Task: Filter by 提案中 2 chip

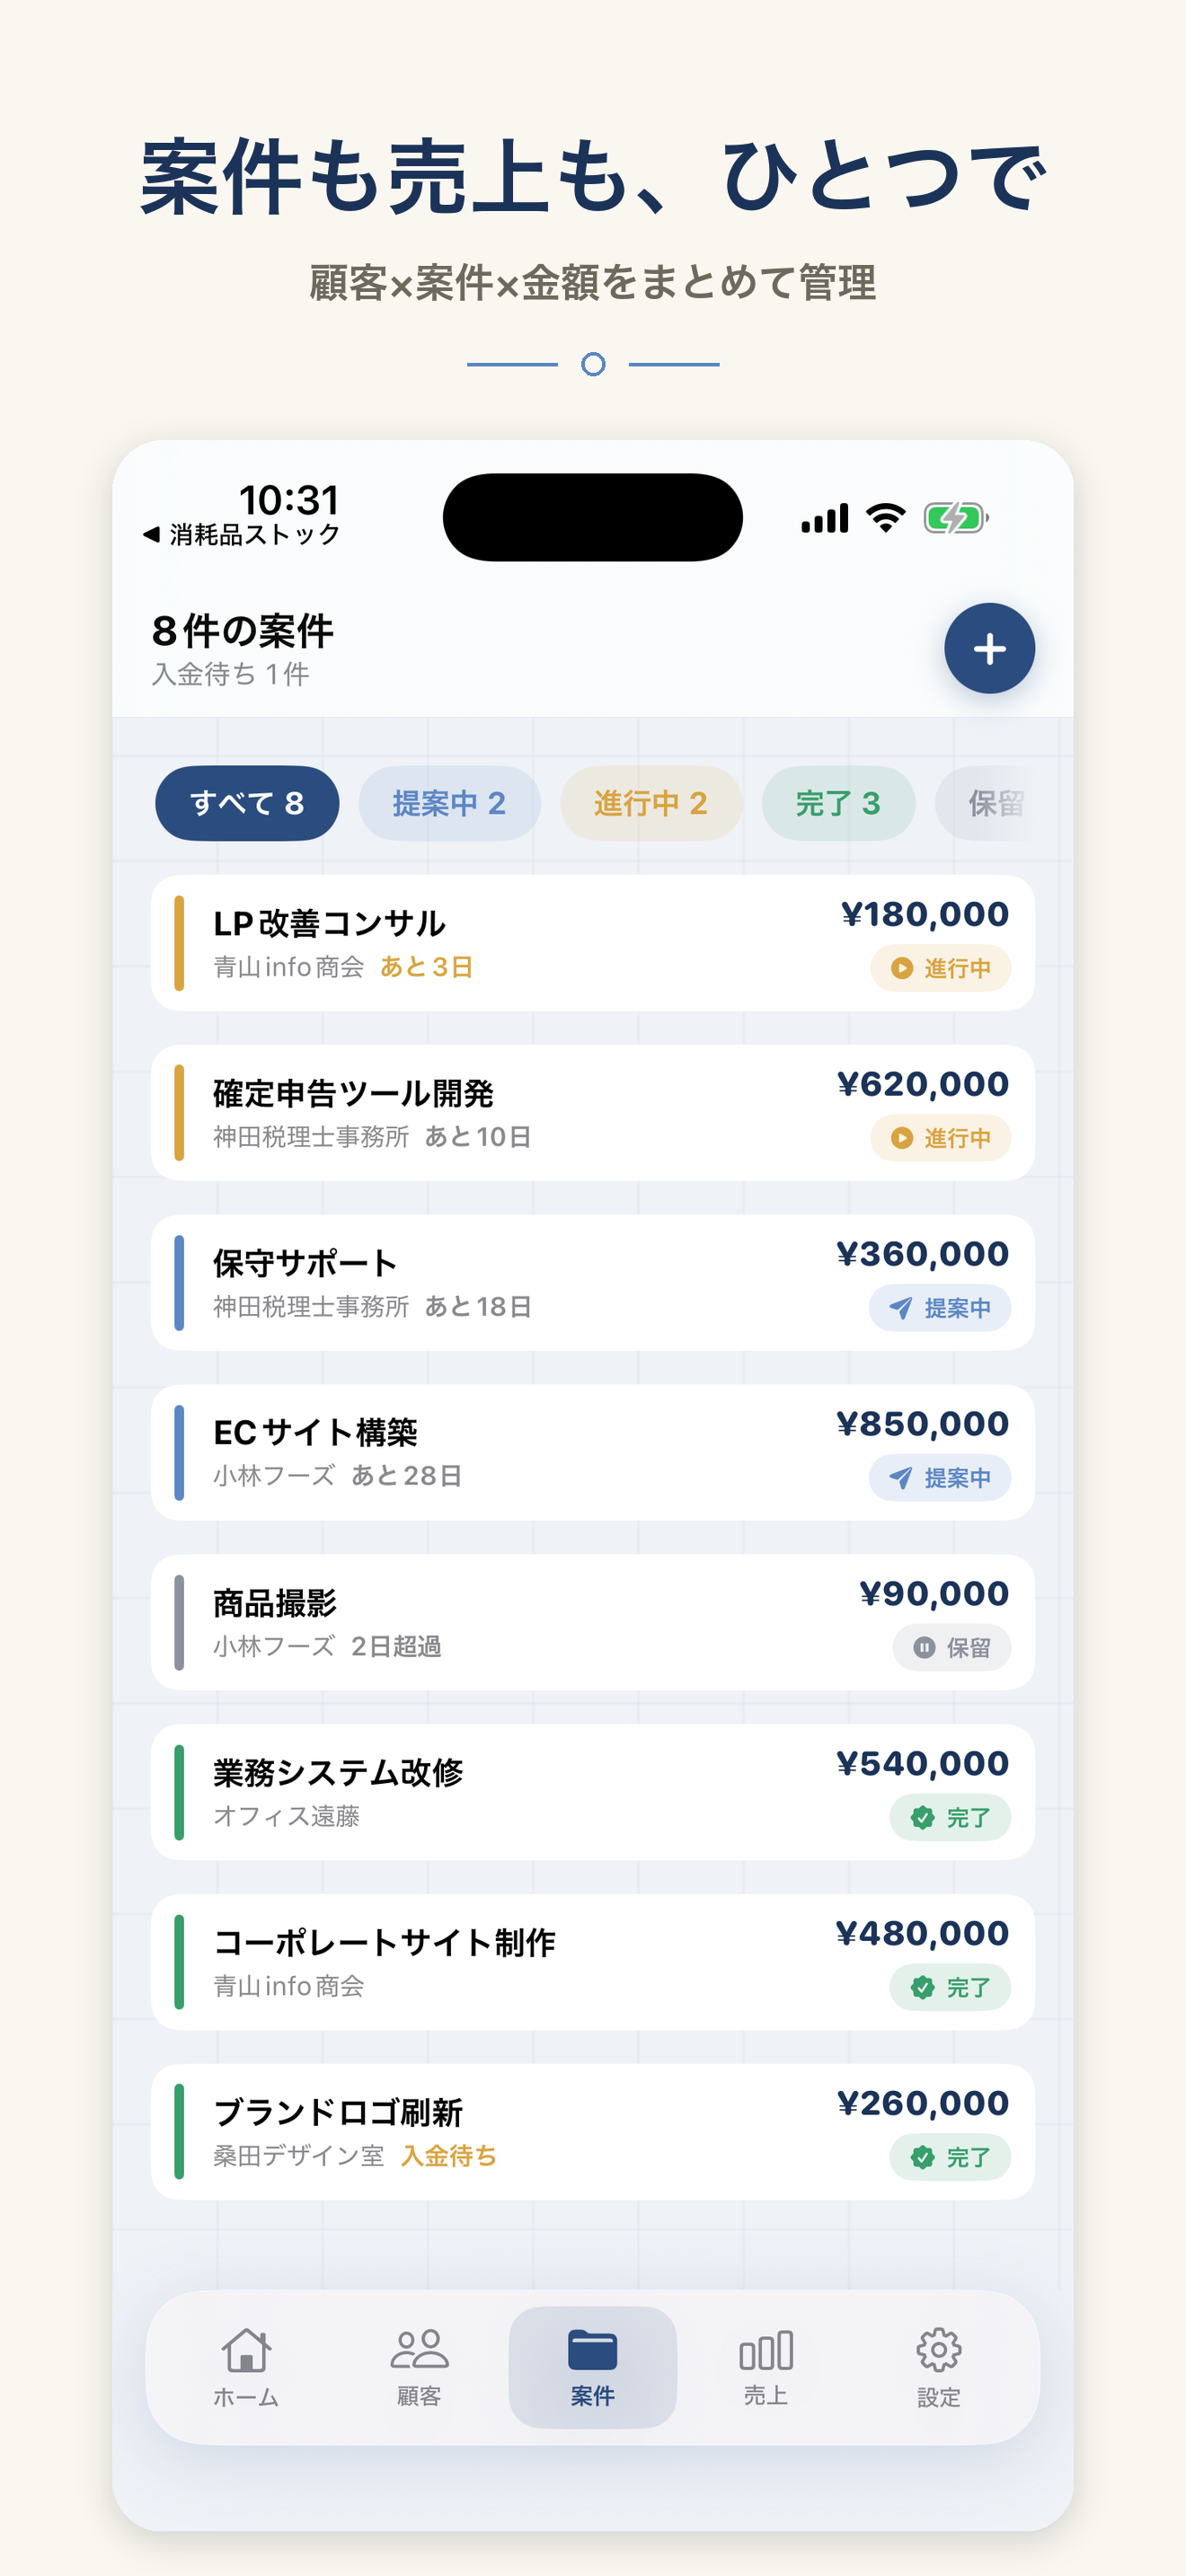Action: click(x=449, y=803)
